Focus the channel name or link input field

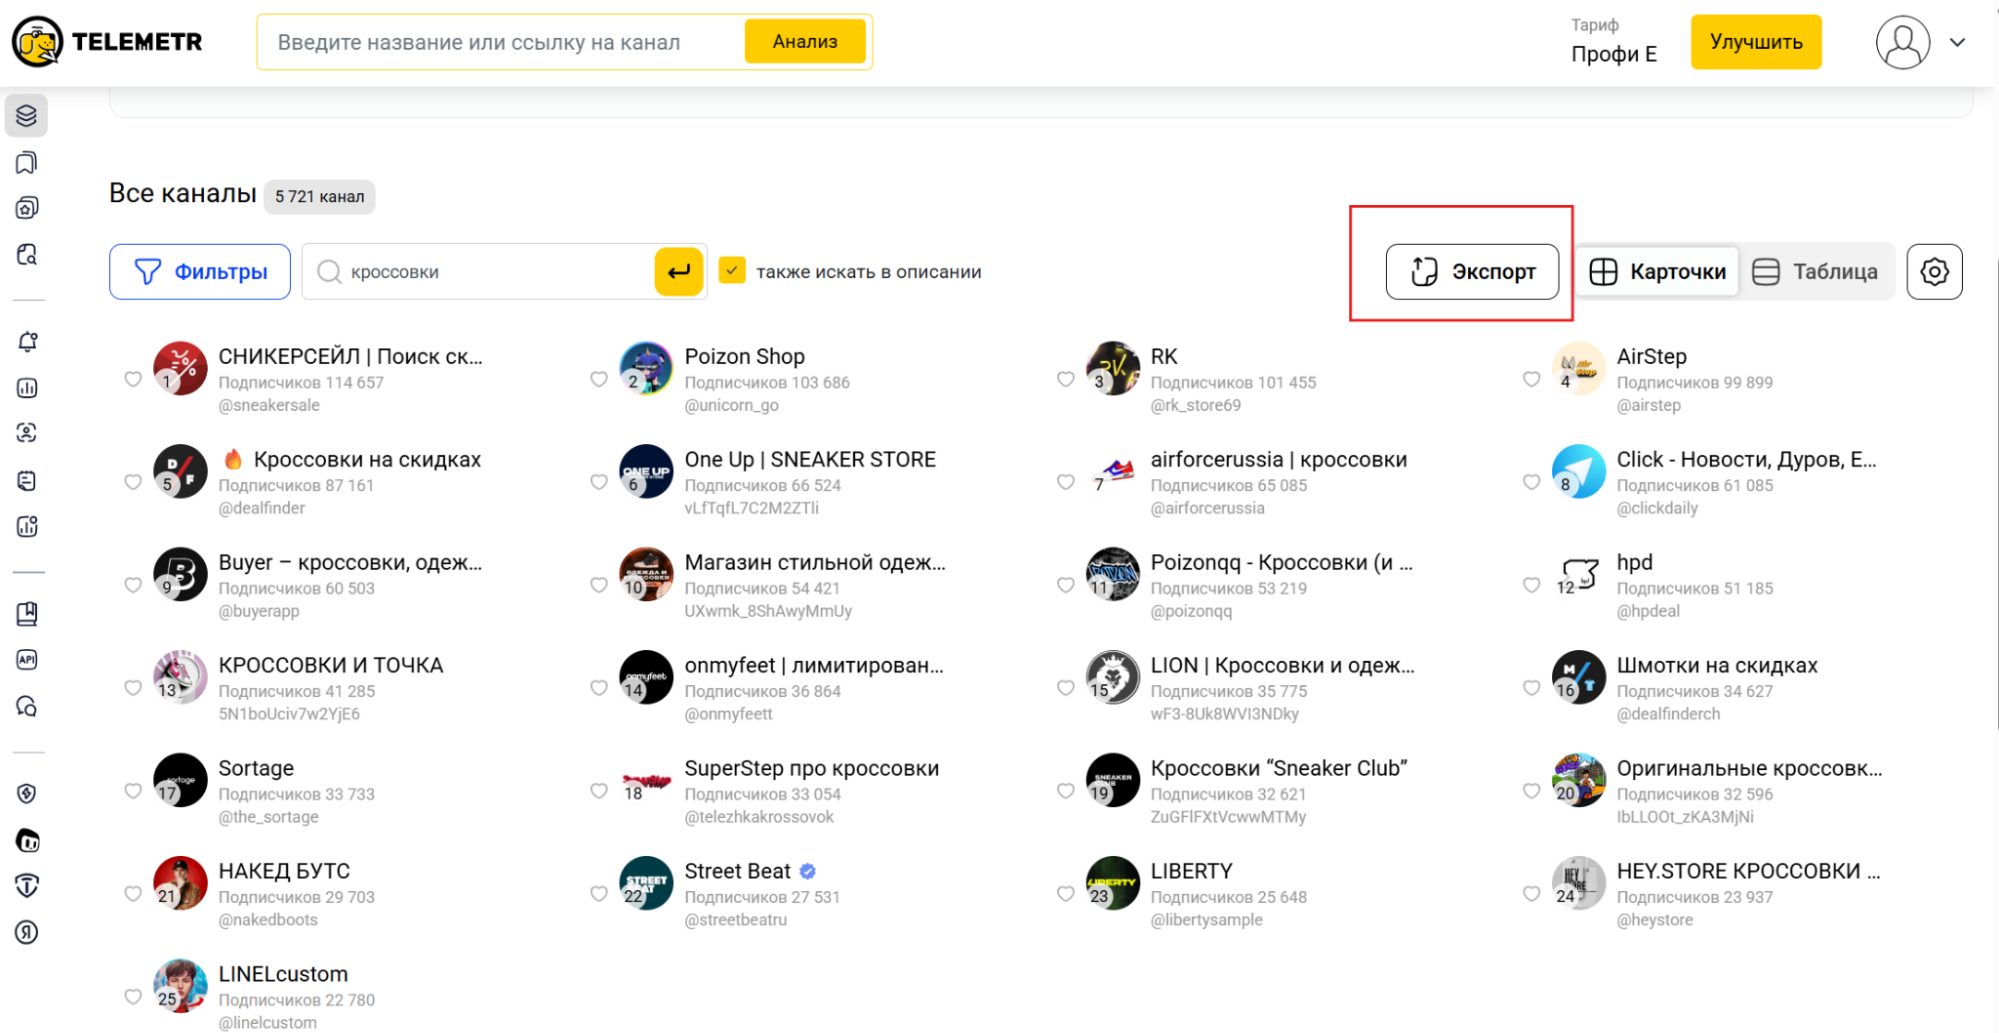(x=500, y=42)
